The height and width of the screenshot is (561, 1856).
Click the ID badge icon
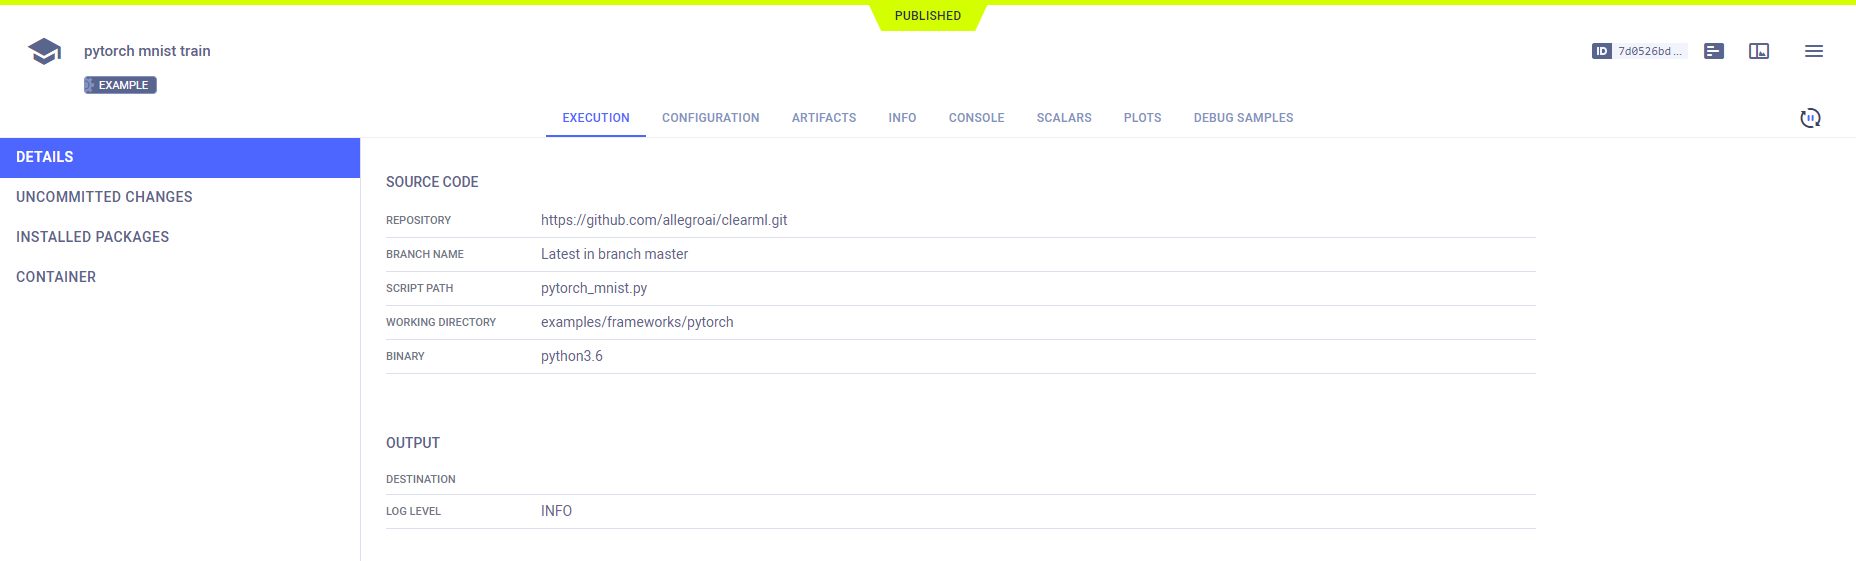[x=1601, y=51]
